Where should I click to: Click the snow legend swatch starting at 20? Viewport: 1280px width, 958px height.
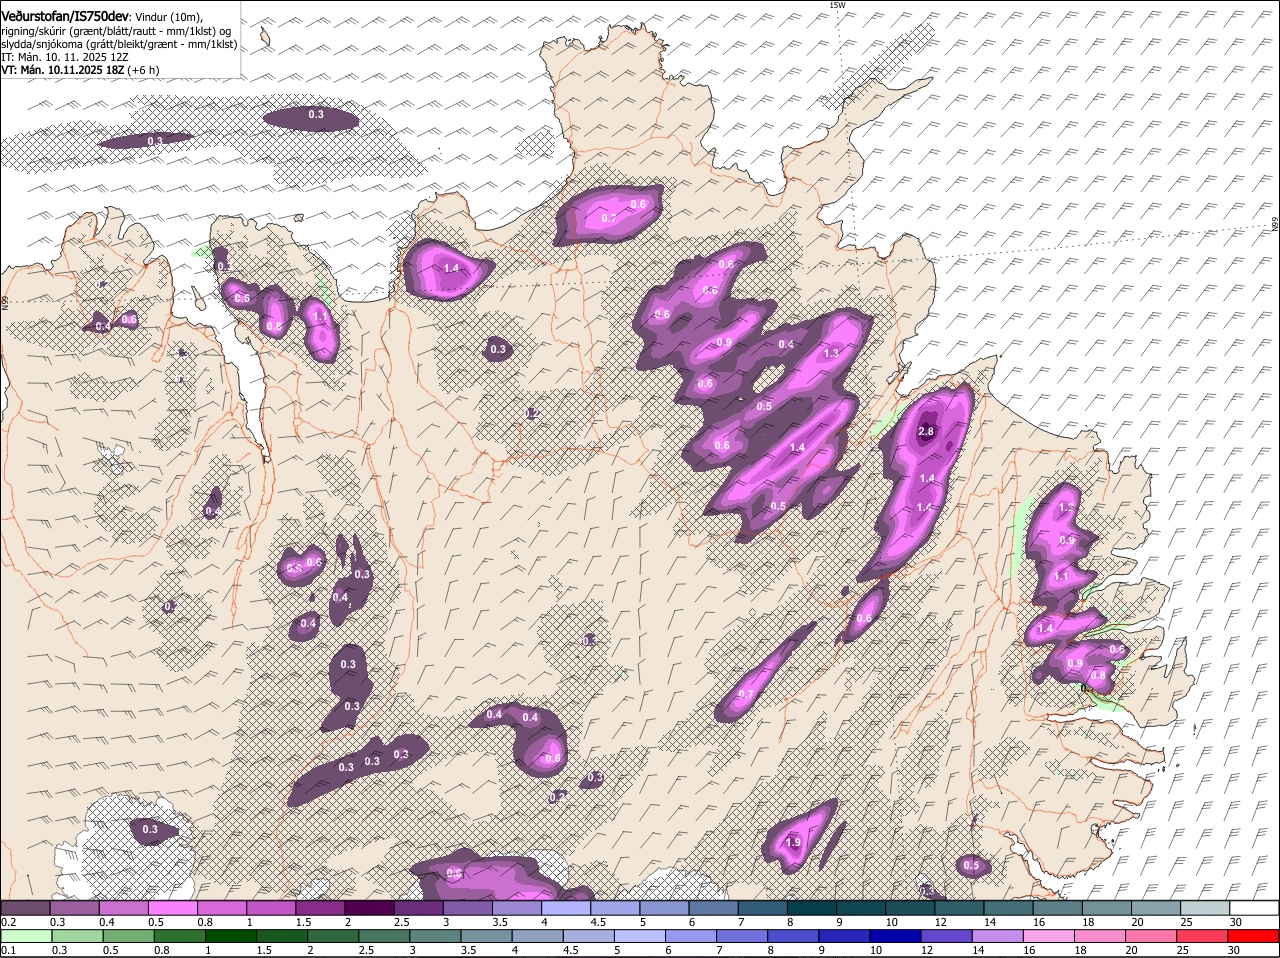(1156, 908)
